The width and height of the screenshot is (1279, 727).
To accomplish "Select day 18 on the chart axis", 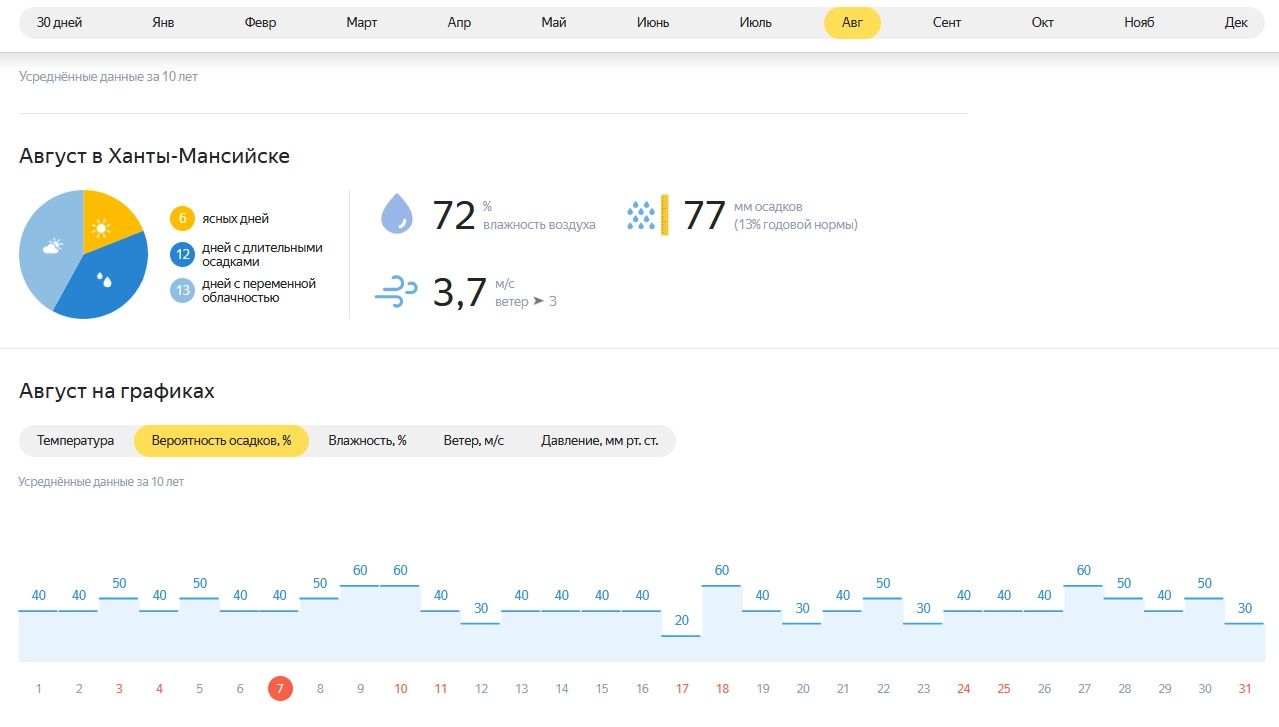I will pos(722,689).
